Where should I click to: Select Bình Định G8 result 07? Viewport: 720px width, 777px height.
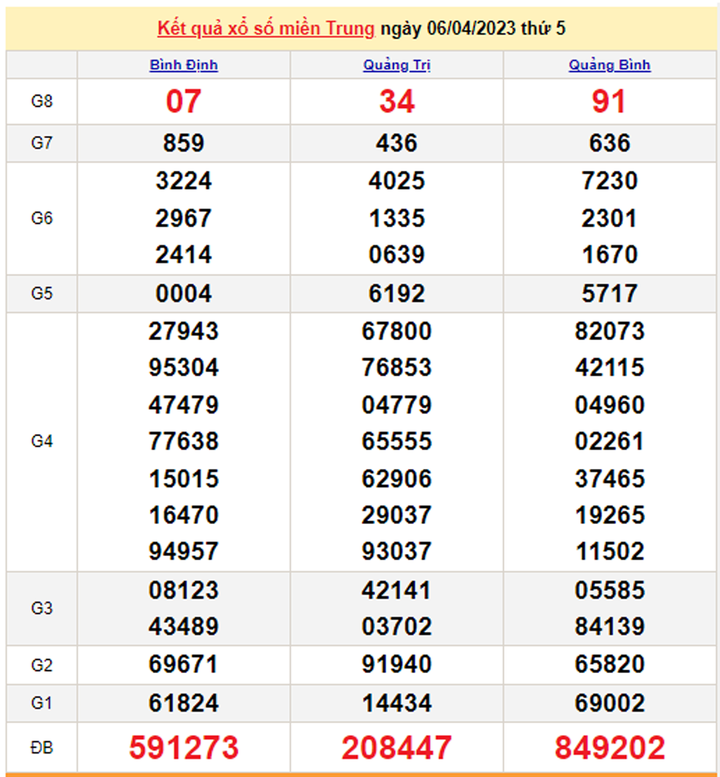click(x=184, y=101)
